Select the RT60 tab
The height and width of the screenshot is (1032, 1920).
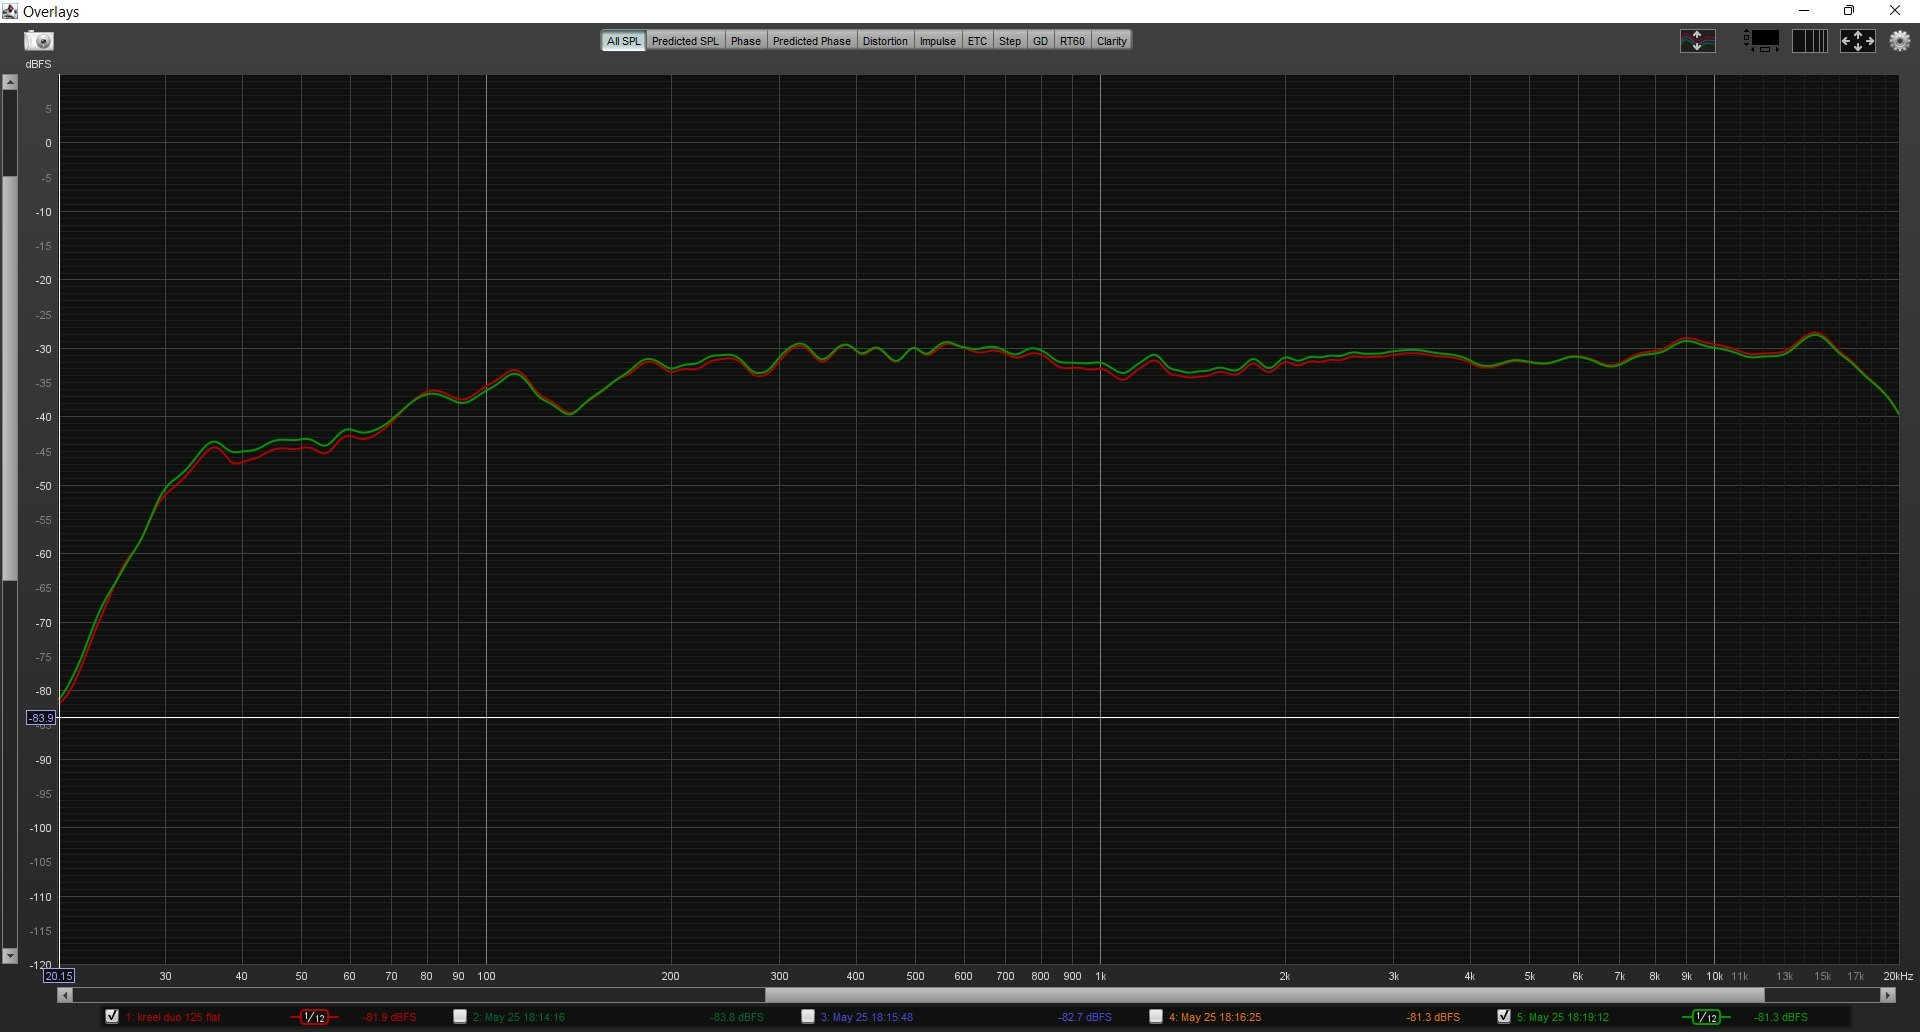point(1071,41)
